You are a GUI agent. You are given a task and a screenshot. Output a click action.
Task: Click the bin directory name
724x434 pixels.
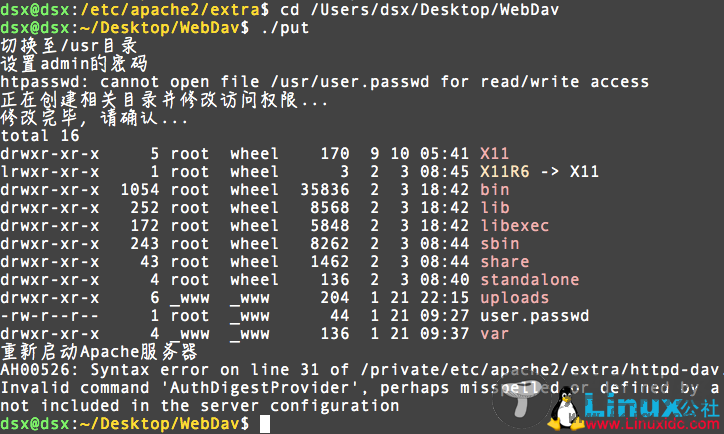coord(495,189)
